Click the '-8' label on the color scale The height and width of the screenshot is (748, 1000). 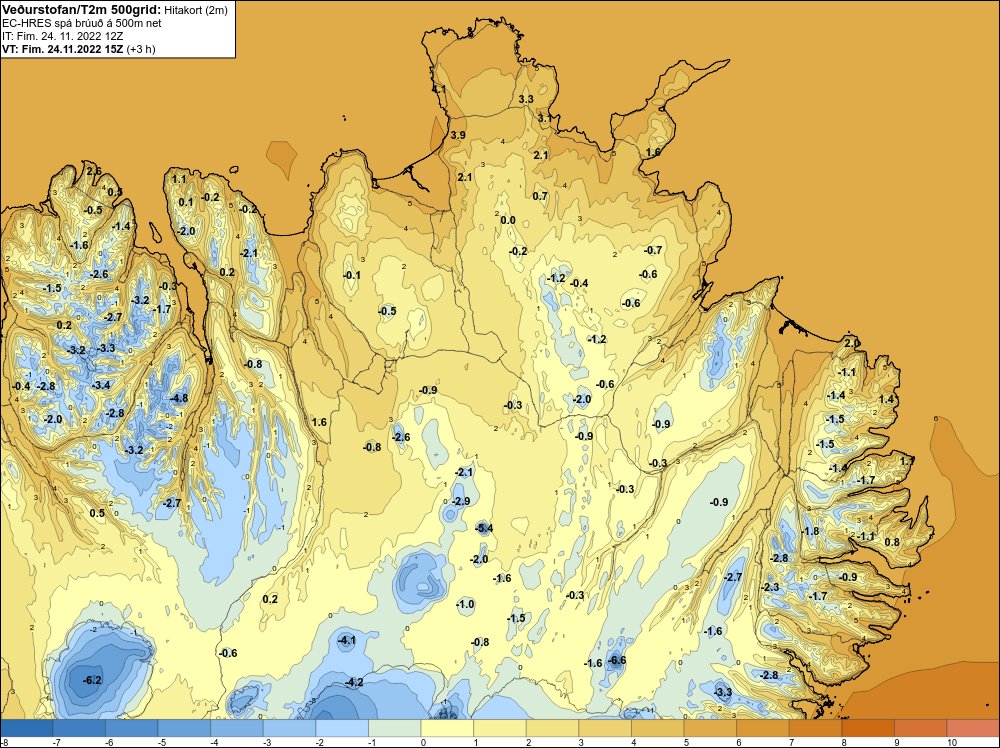pyautogui.click(x=4, y=742)
